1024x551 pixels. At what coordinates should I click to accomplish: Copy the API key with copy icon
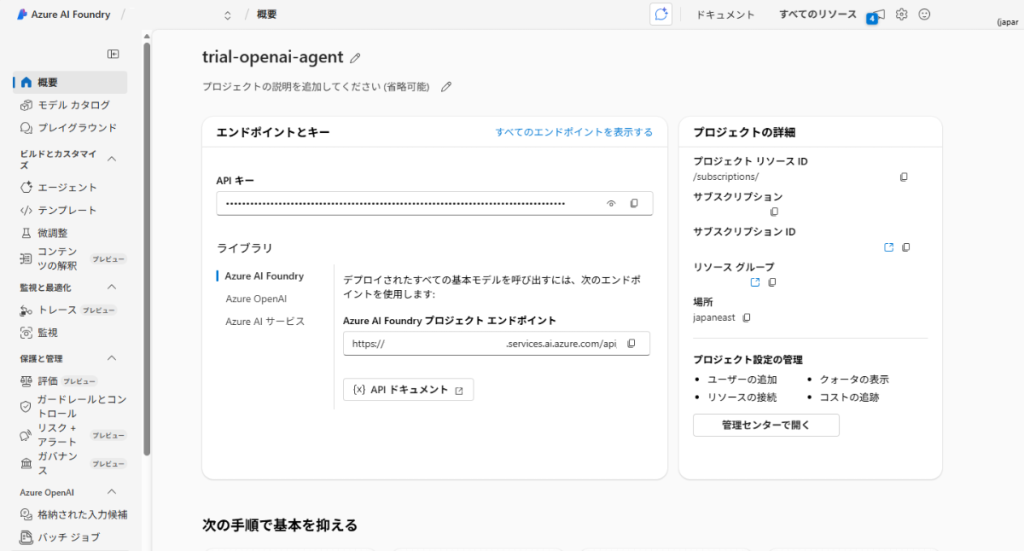633,204
